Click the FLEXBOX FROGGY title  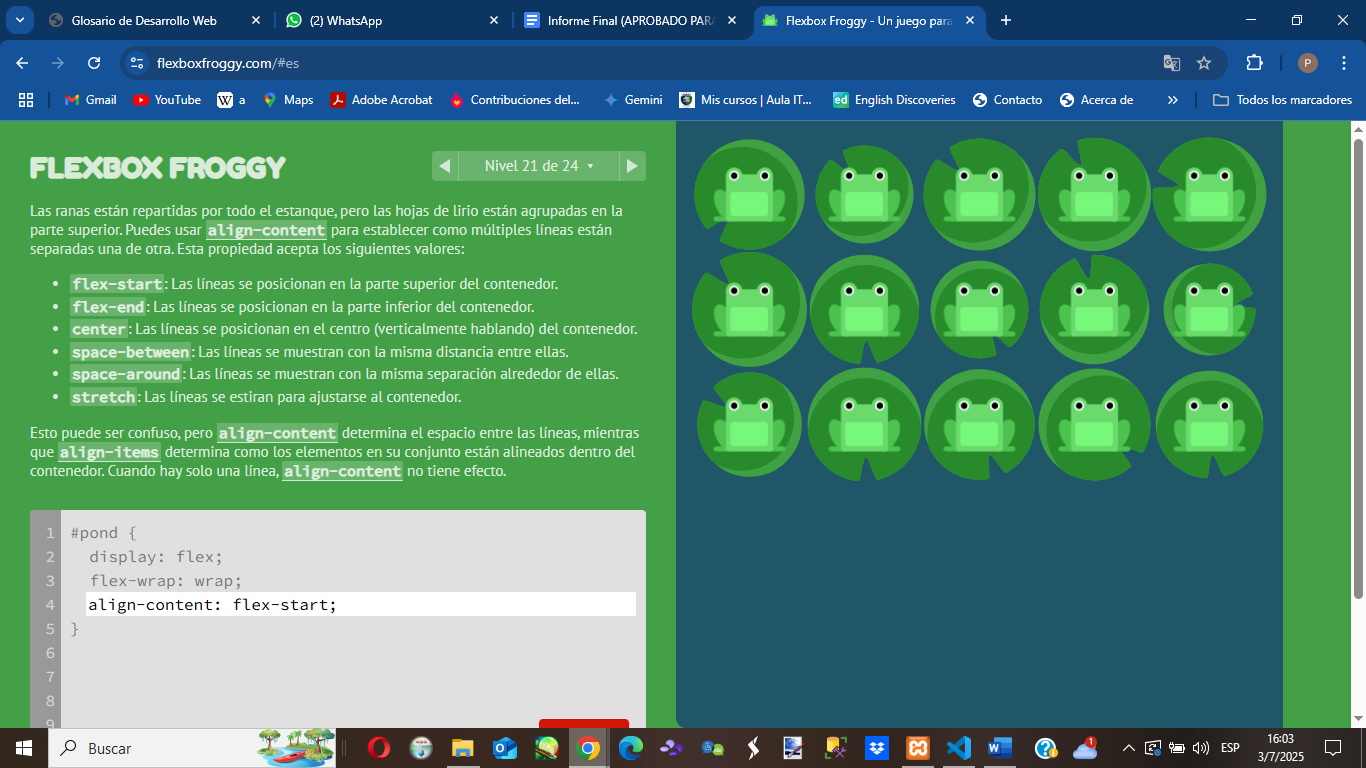pyautogui.click(x=158, y=167)
